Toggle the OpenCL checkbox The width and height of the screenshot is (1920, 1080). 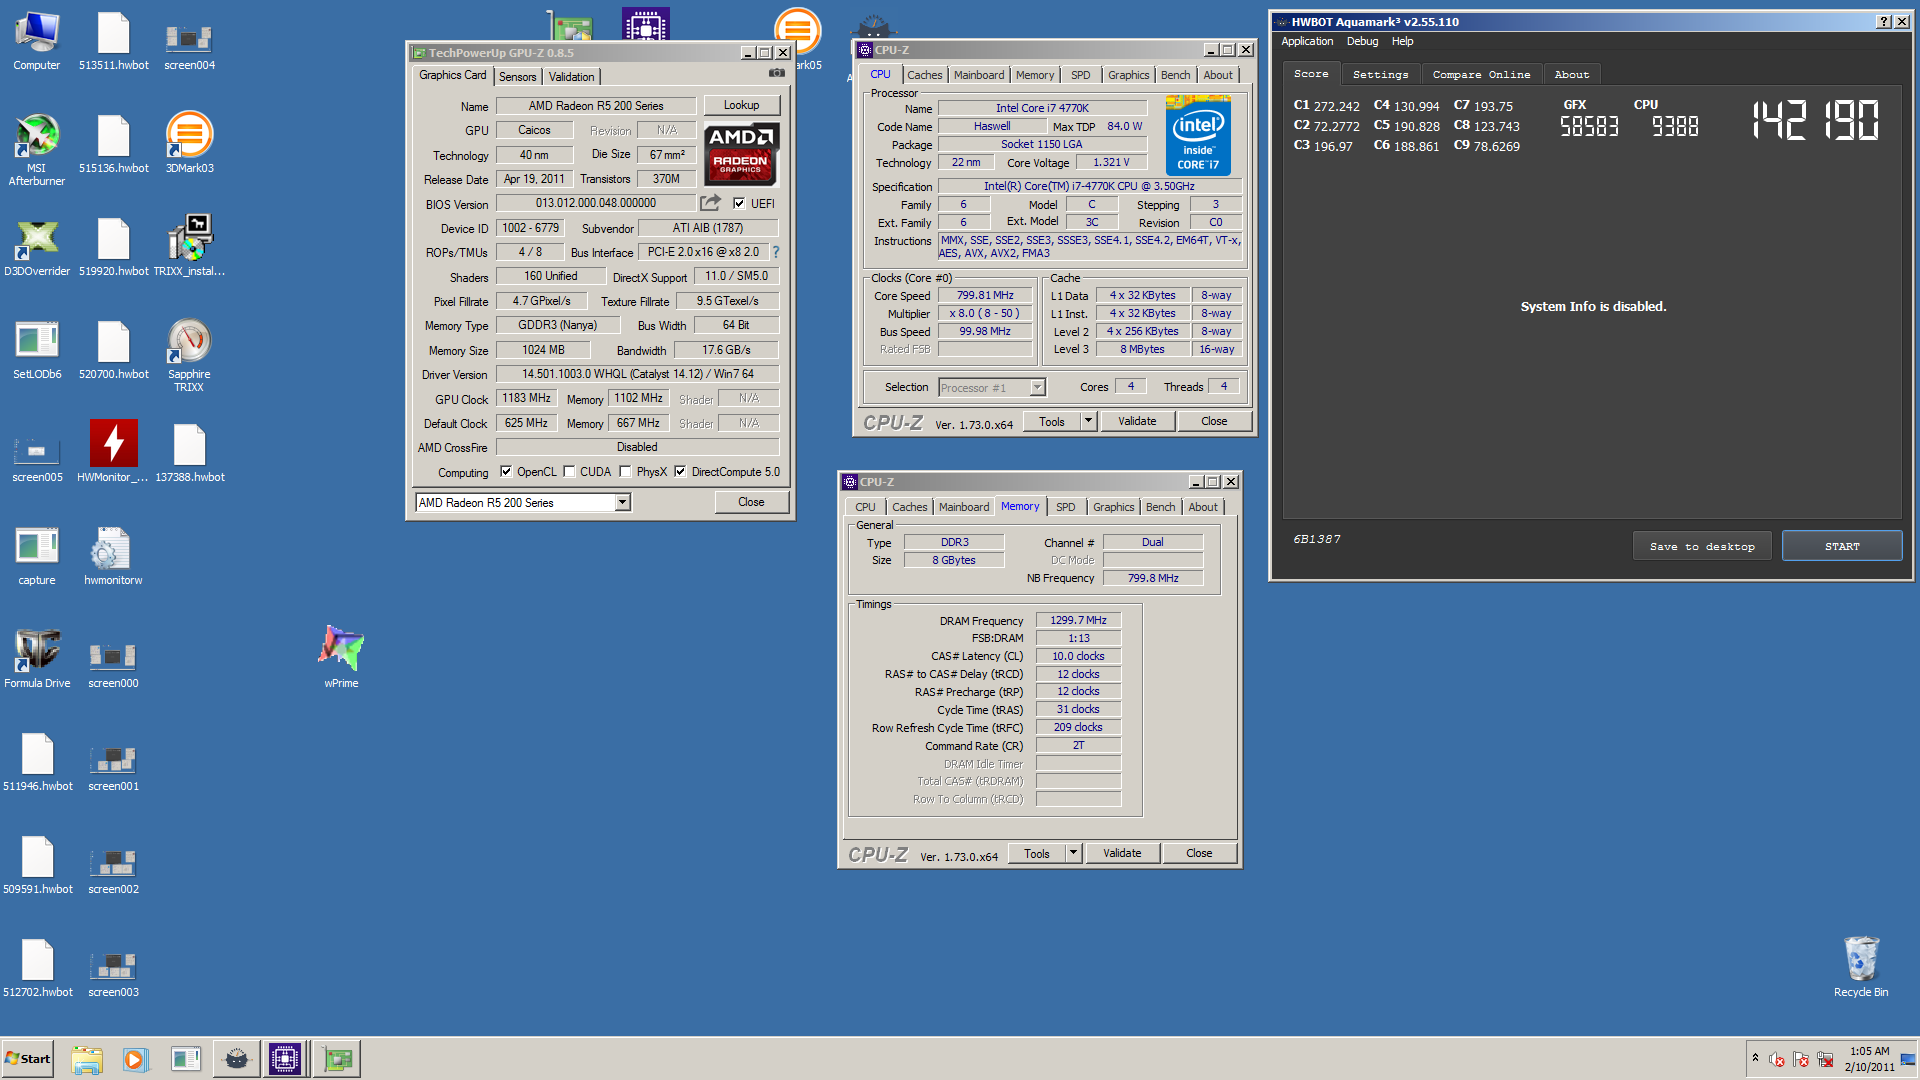pos(506,472)
